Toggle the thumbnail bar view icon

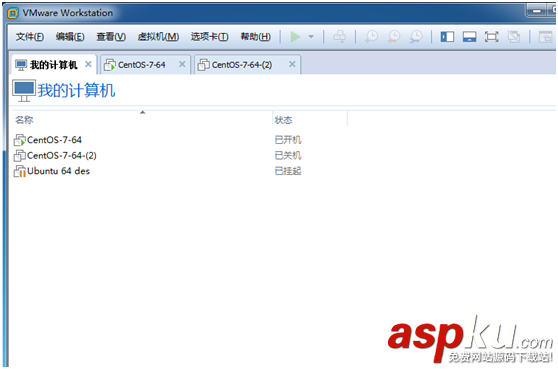point(469,36)
